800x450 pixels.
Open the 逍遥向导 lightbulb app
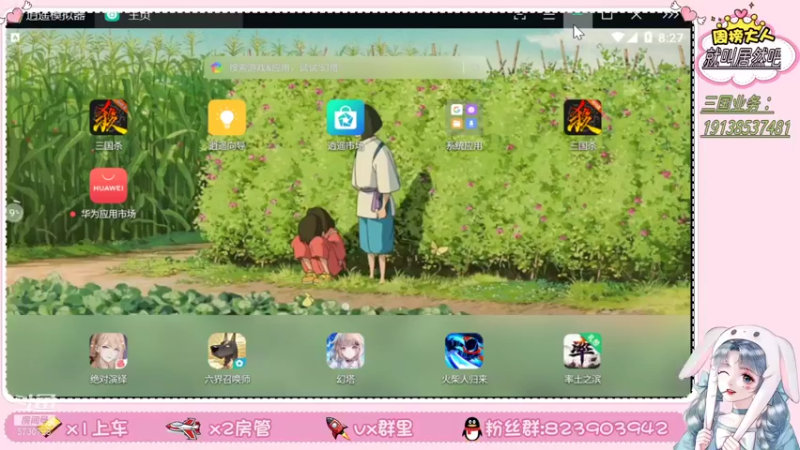pos(227,118)
